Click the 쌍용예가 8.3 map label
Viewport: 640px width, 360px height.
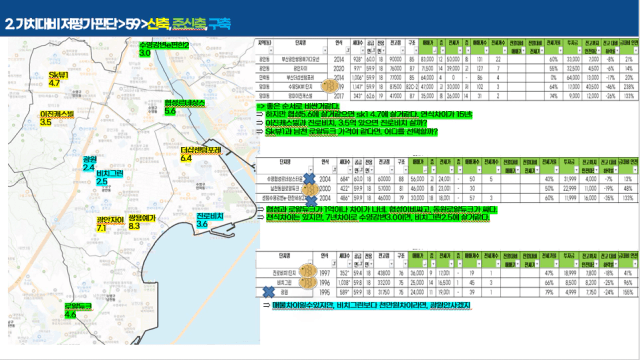142,222
